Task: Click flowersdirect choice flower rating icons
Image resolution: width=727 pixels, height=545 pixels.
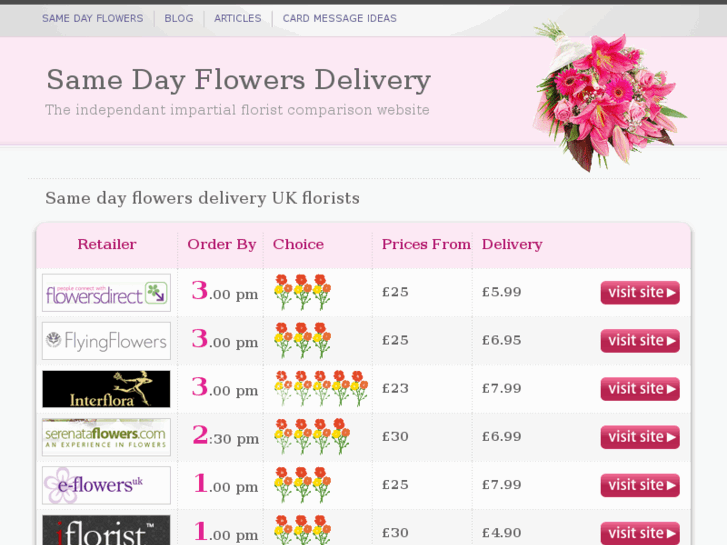Action: coord(303,292)
